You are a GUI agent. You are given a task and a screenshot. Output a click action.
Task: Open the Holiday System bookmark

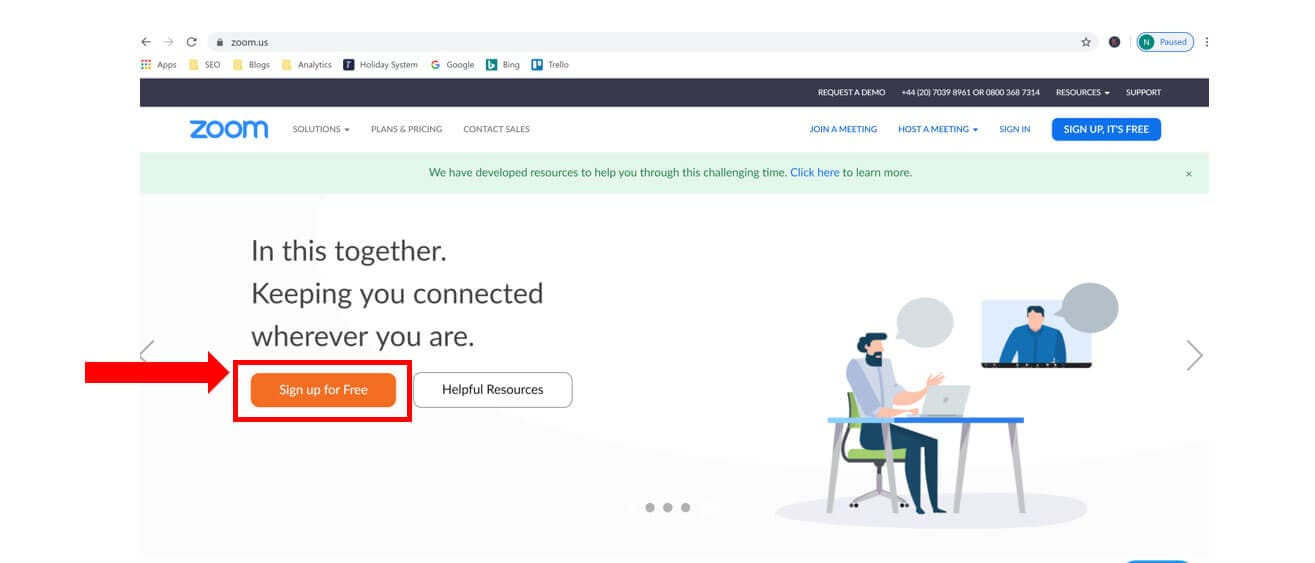[x=381, y=65]
